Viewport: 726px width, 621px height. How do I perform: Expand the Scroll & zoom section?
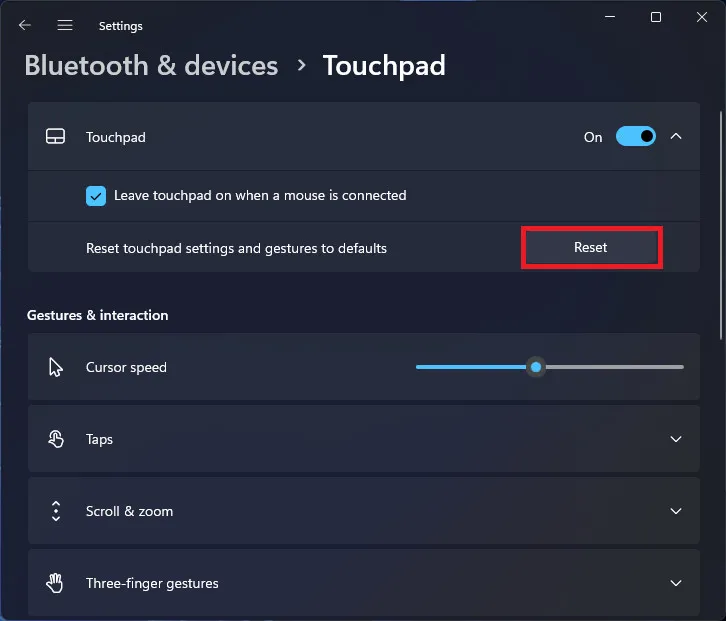676,511
